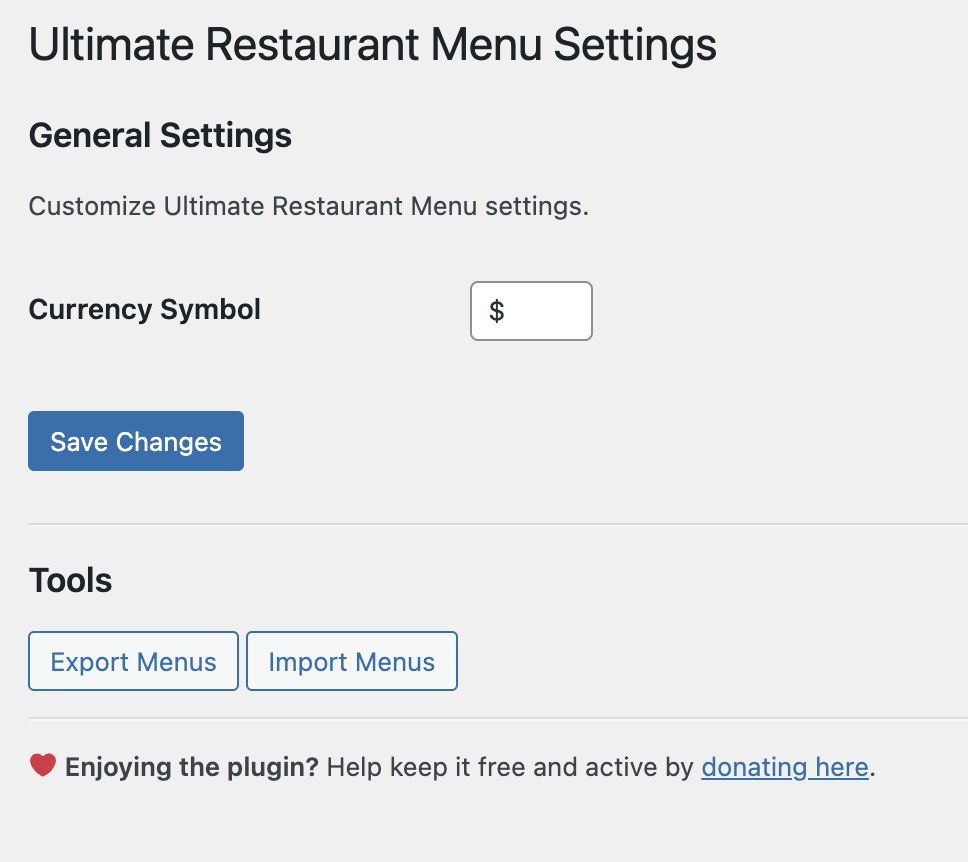Click the dollar sign in the currency field

pos(496,311)
